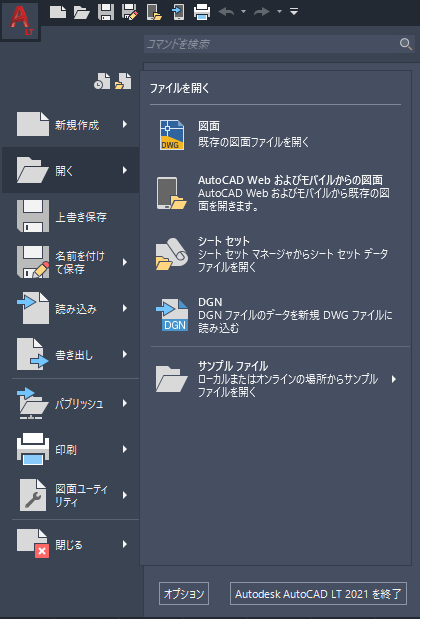Expand the 印刷 submenu arrow
Screen dimensions: 430x623
tap(125, 449)
